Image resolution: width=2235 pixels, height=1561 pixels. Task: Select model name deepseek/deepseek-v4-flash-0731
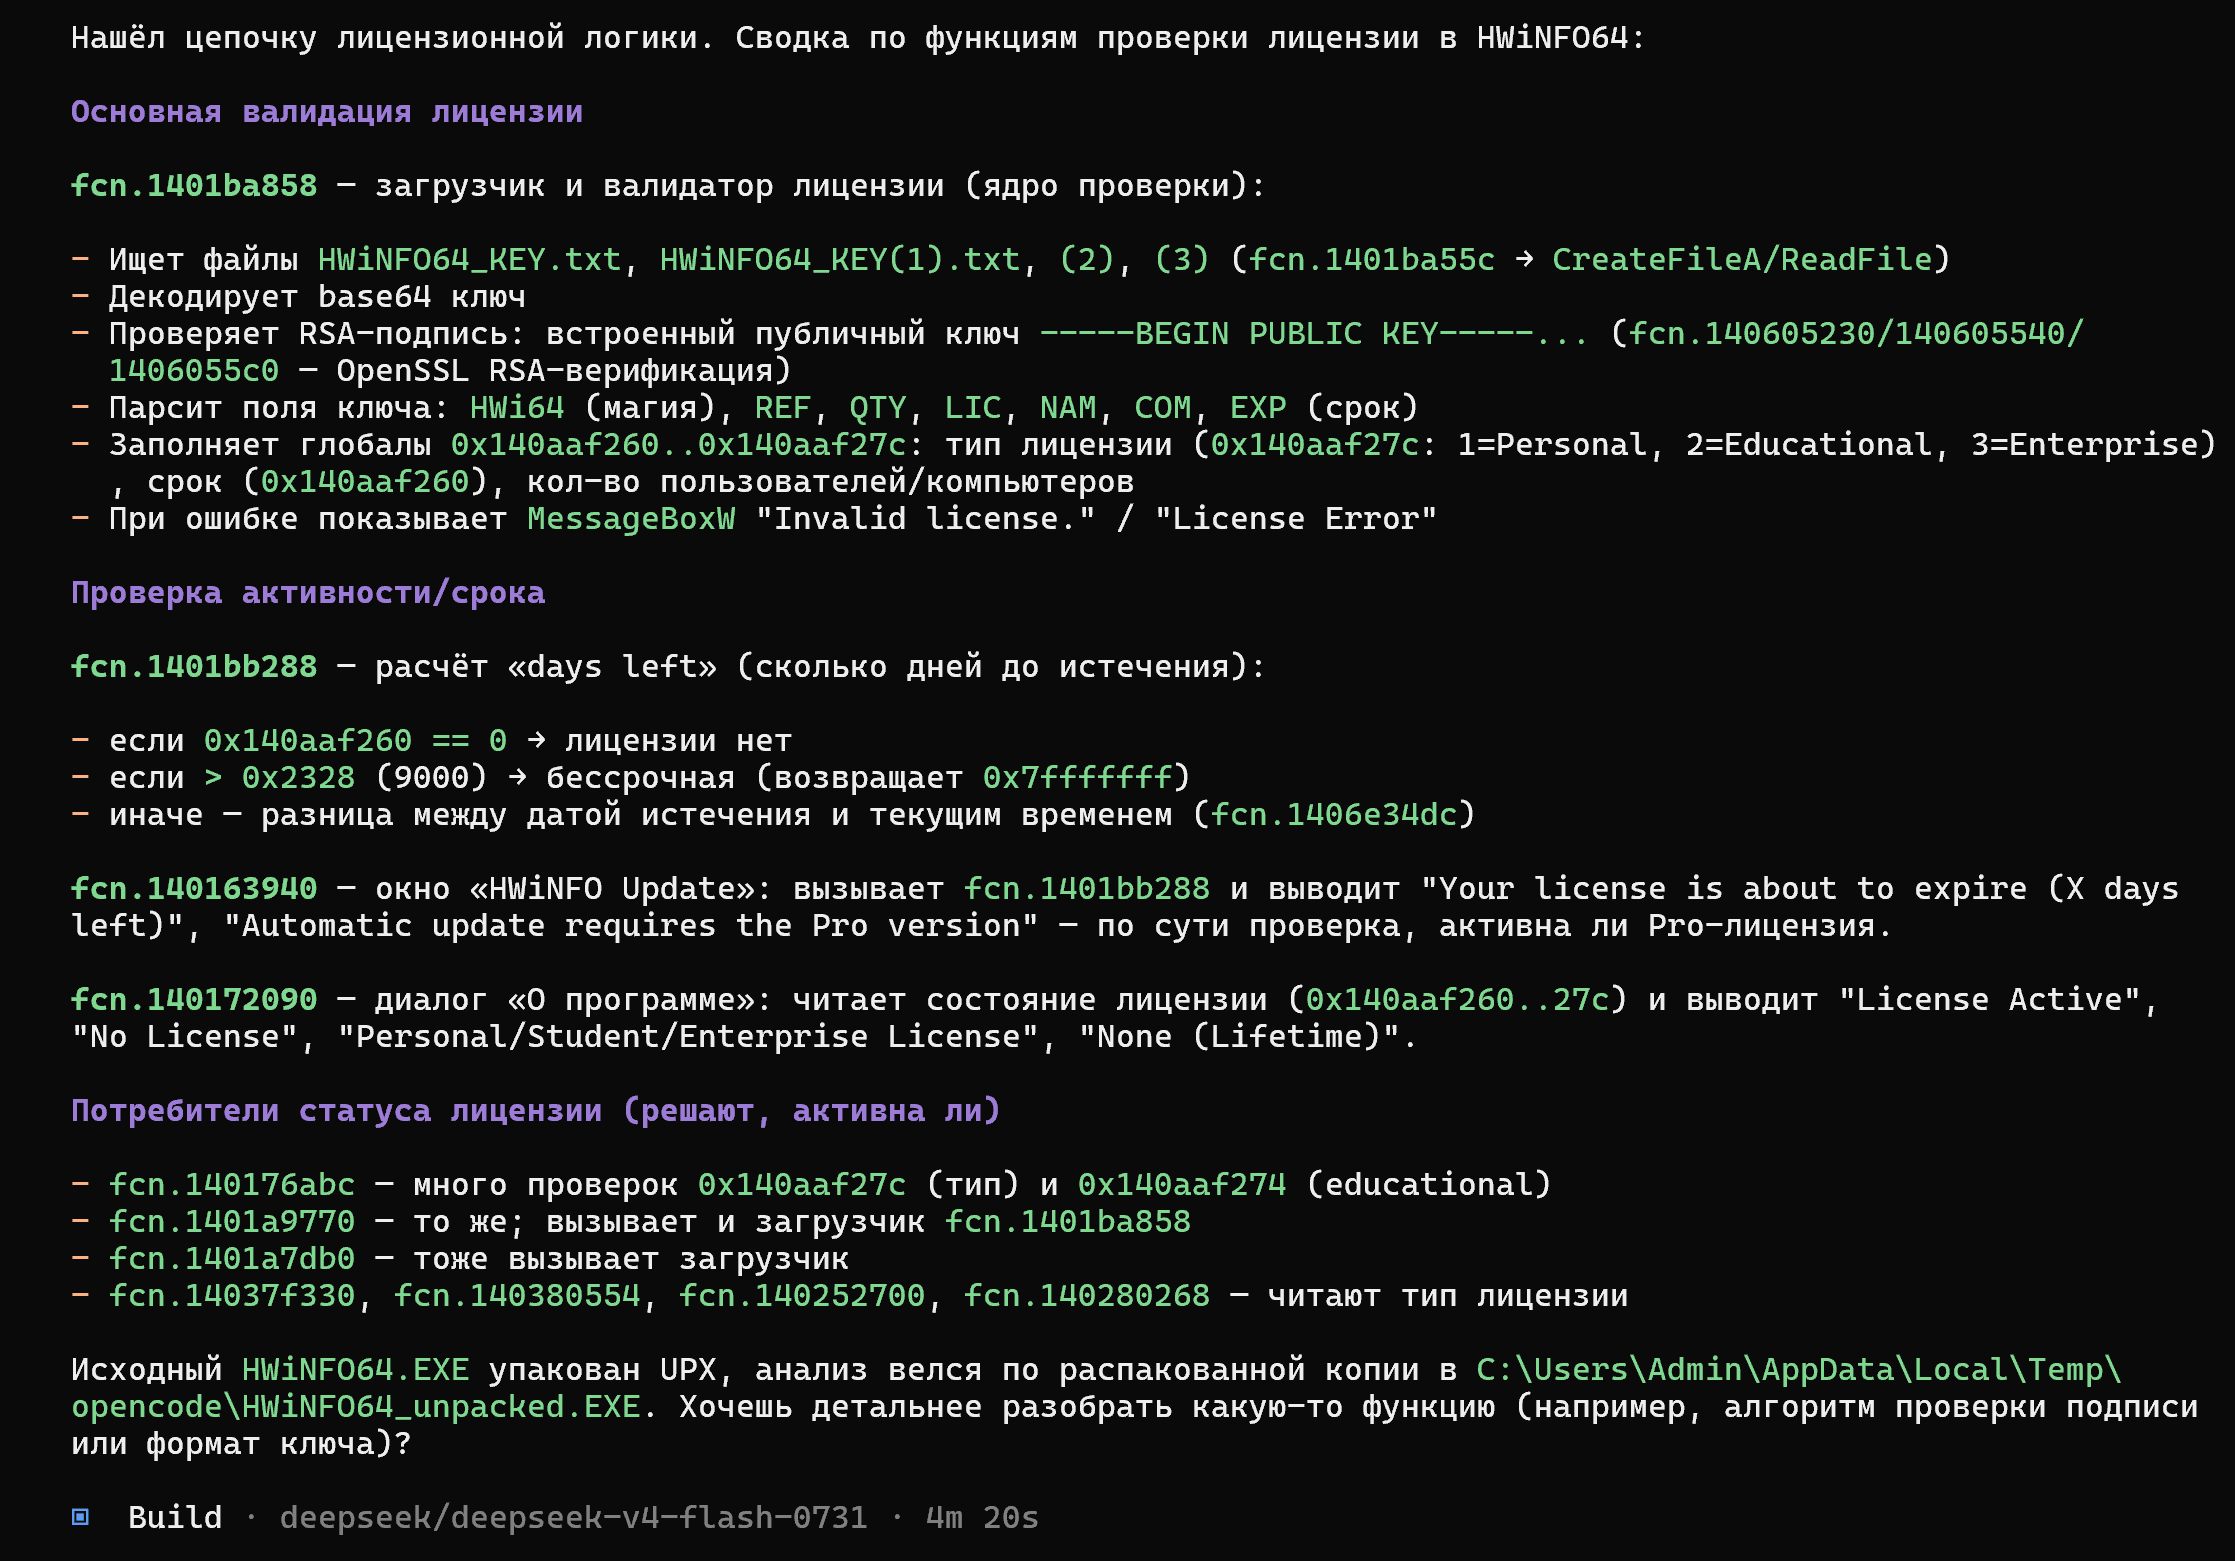573,1517
